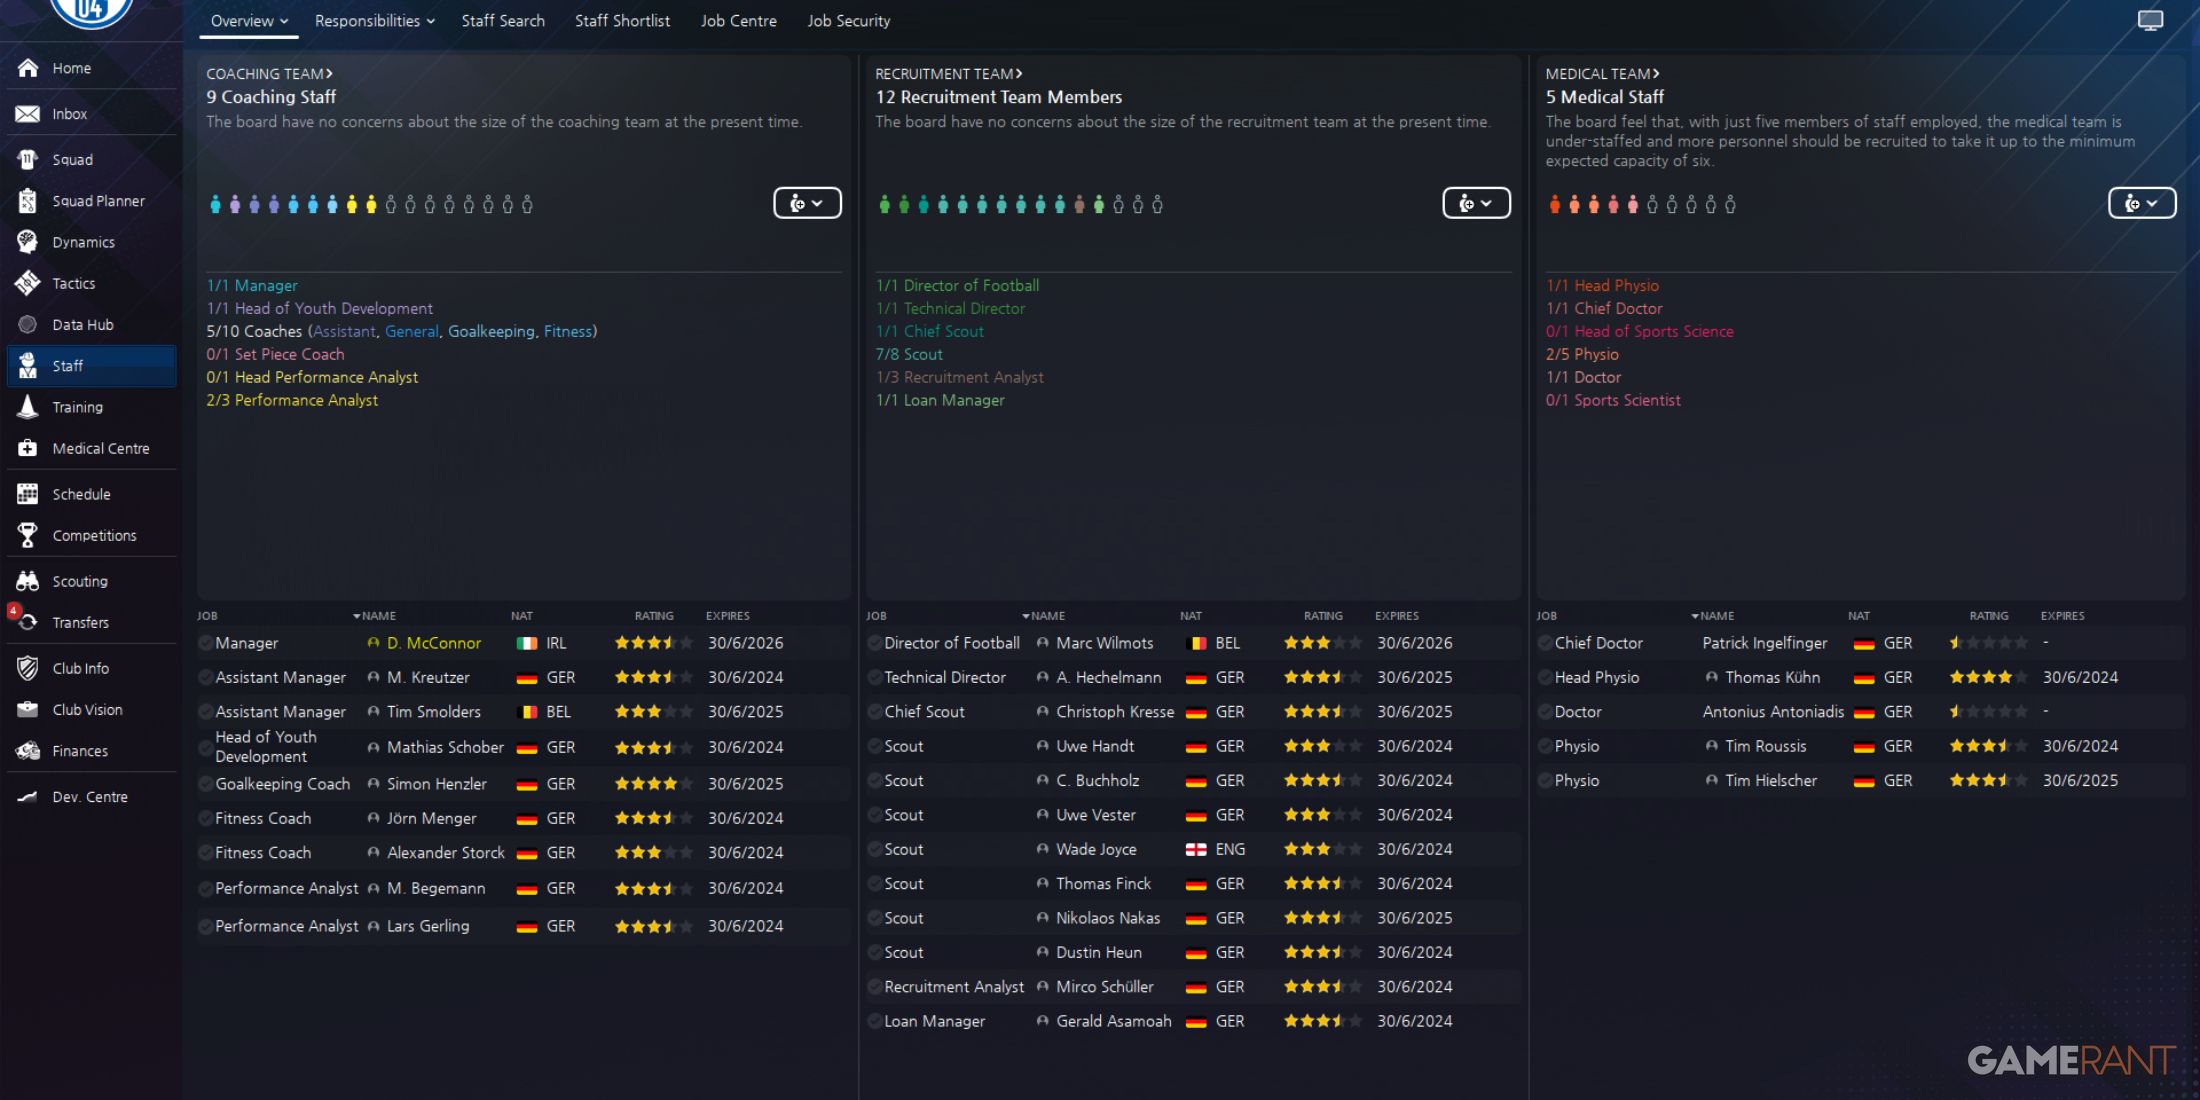Open the Medical Team add-staff dropdown
This screenshot has width=2200, height=1100.
tap(2142, 203)
